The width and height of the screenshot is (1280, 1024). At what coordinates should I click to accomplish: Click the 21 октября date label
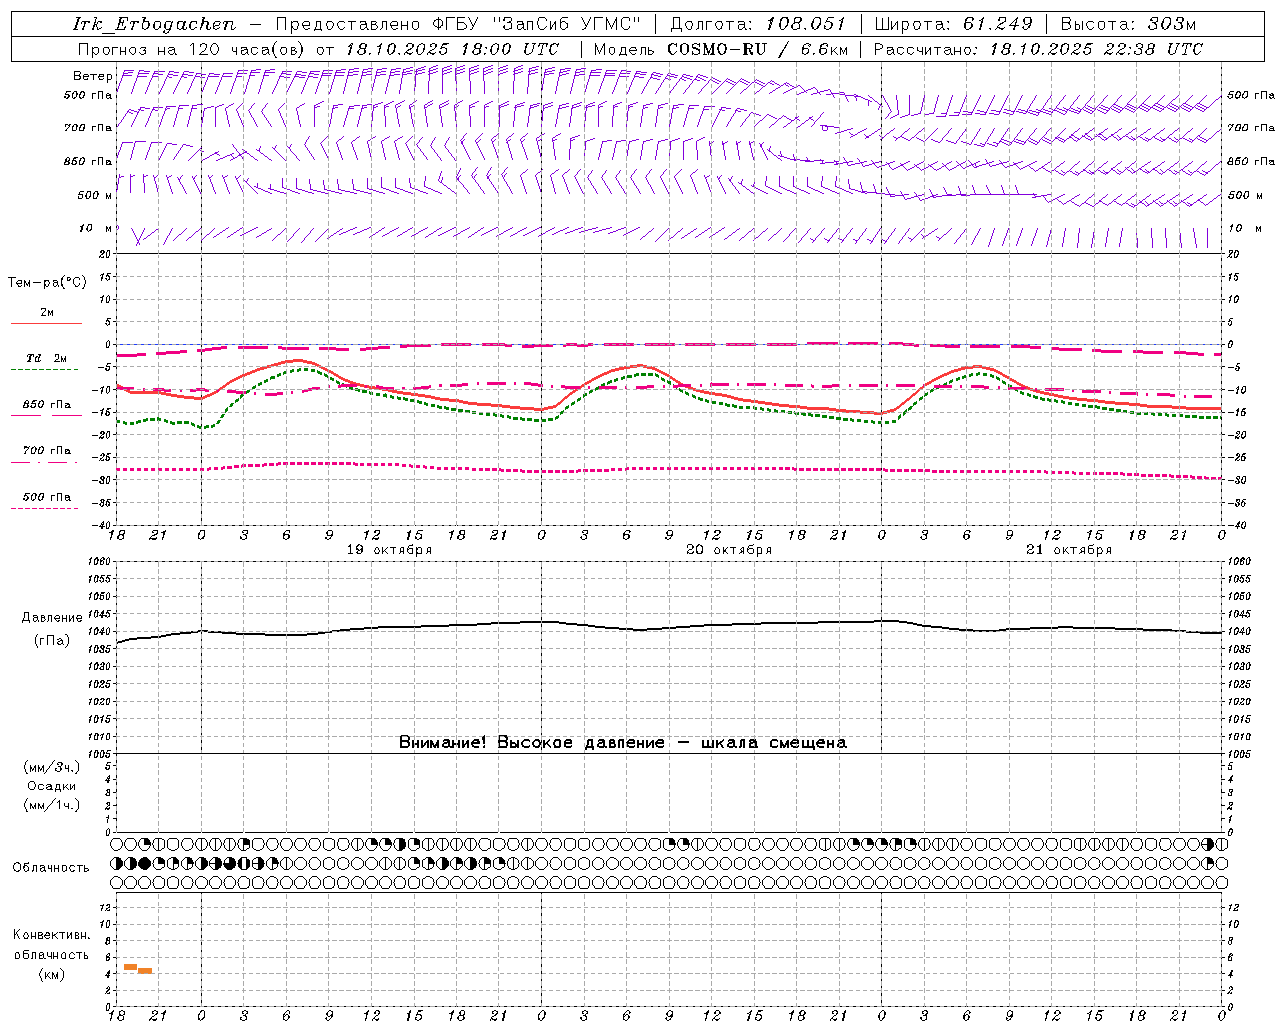click(1069, 550)
